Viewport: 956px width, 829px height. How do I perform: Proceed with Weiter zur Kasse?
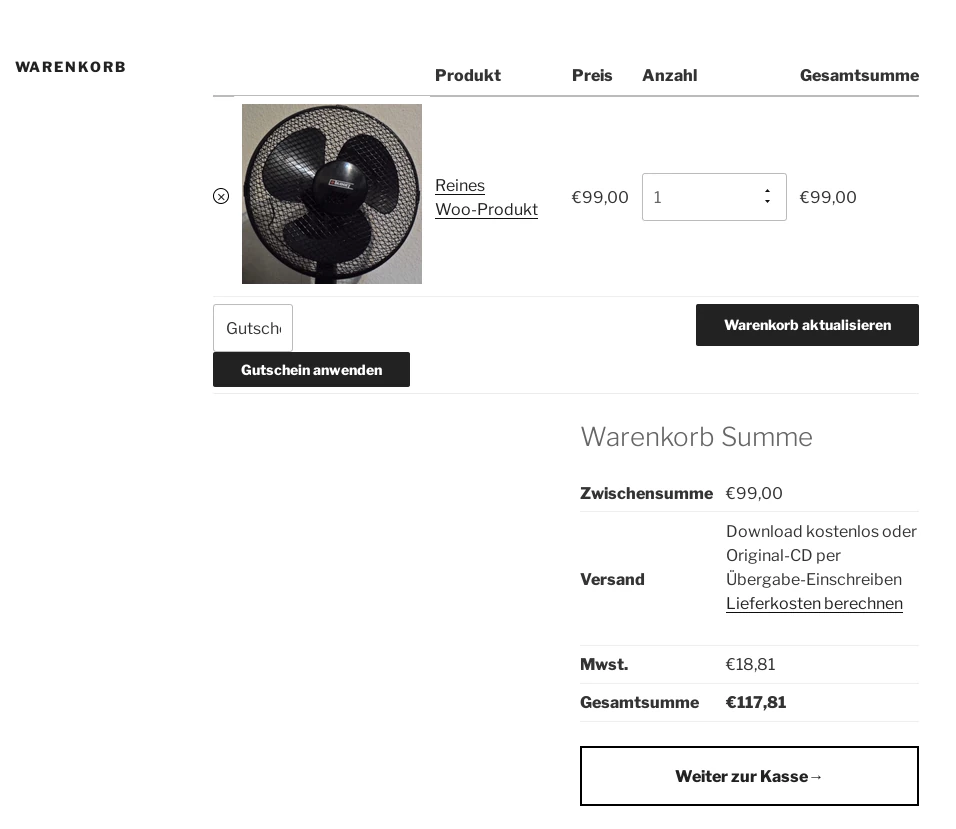point(749,776)
